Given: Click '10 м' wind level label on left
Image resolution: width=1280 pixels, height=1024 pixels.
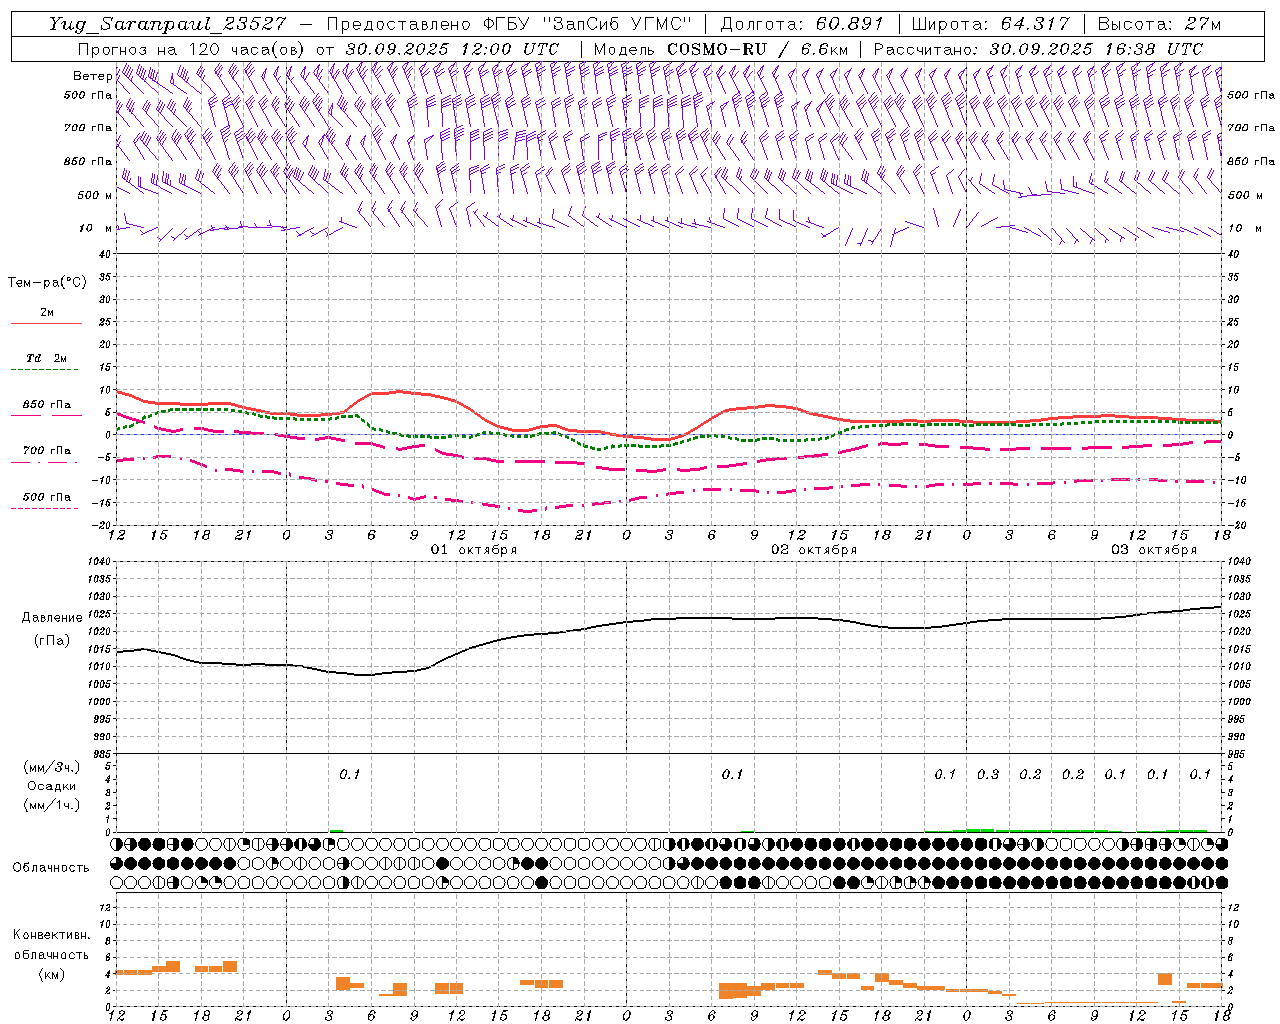Looking at the screenshot, I should point(95,229).
